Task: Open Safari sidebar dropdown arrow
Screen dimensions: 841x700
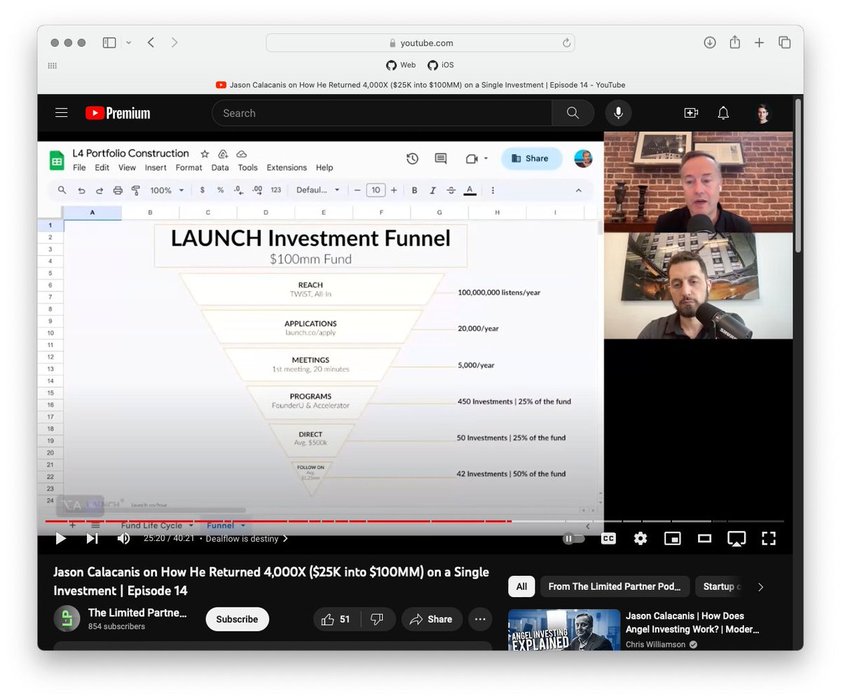Action: pyautogui.click(x=128, y=43)
